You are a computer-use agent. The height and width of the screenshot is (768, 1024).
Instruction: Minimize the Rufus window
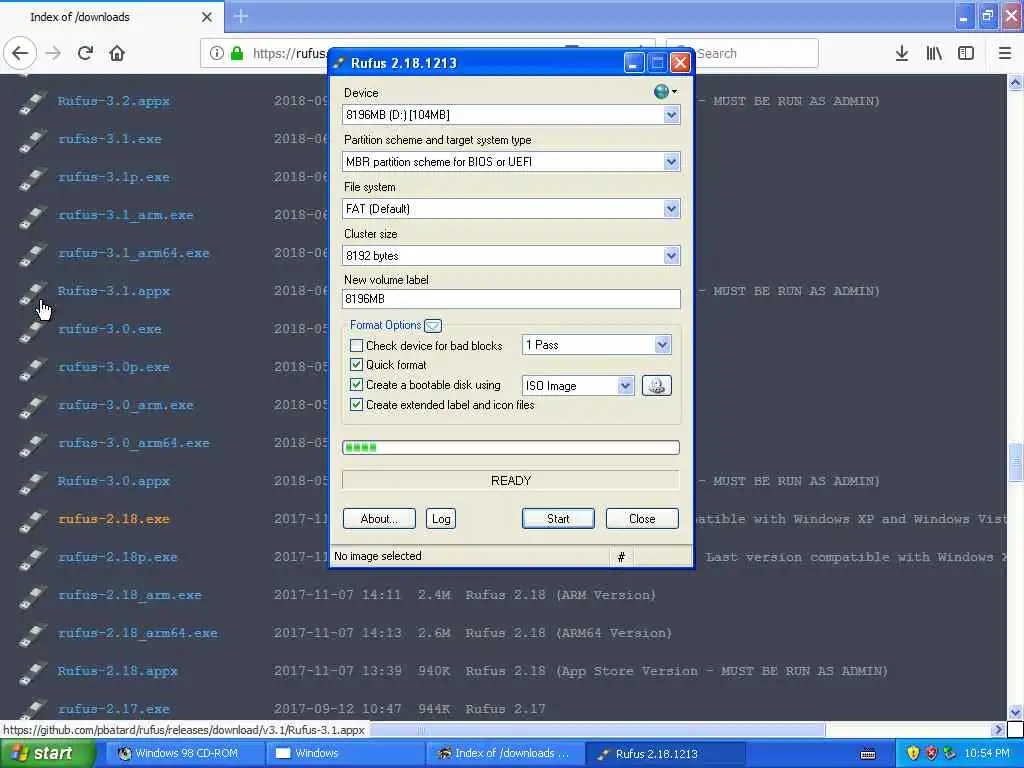point(633,63)
